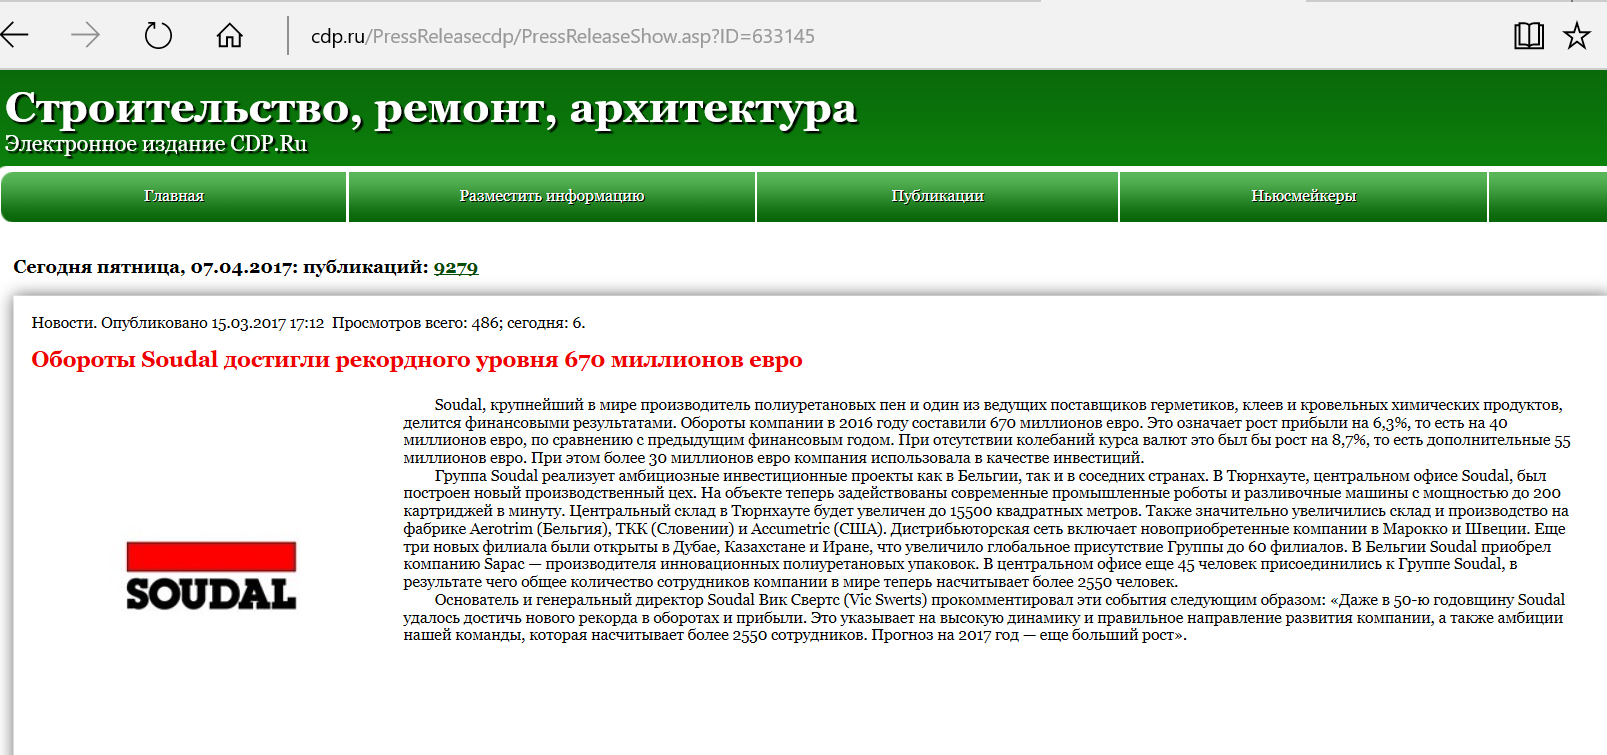
Task: Click the date text Сегодня пятница, 07.04.2017
Action: tap(154, 267)
